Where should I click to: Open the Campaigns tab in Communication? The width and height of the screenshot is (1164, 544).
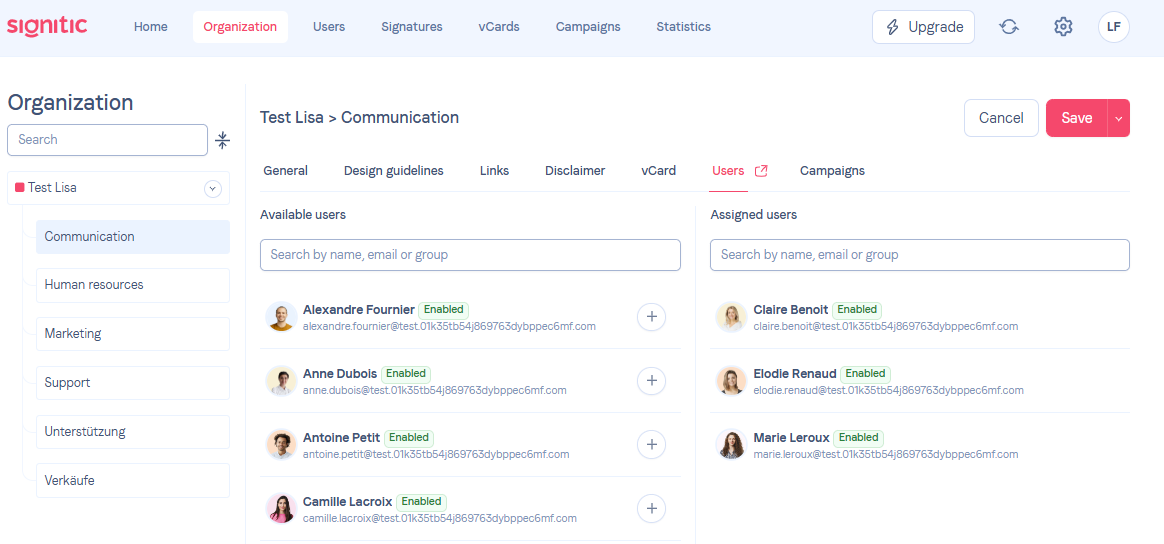click(x=832, y=171)
